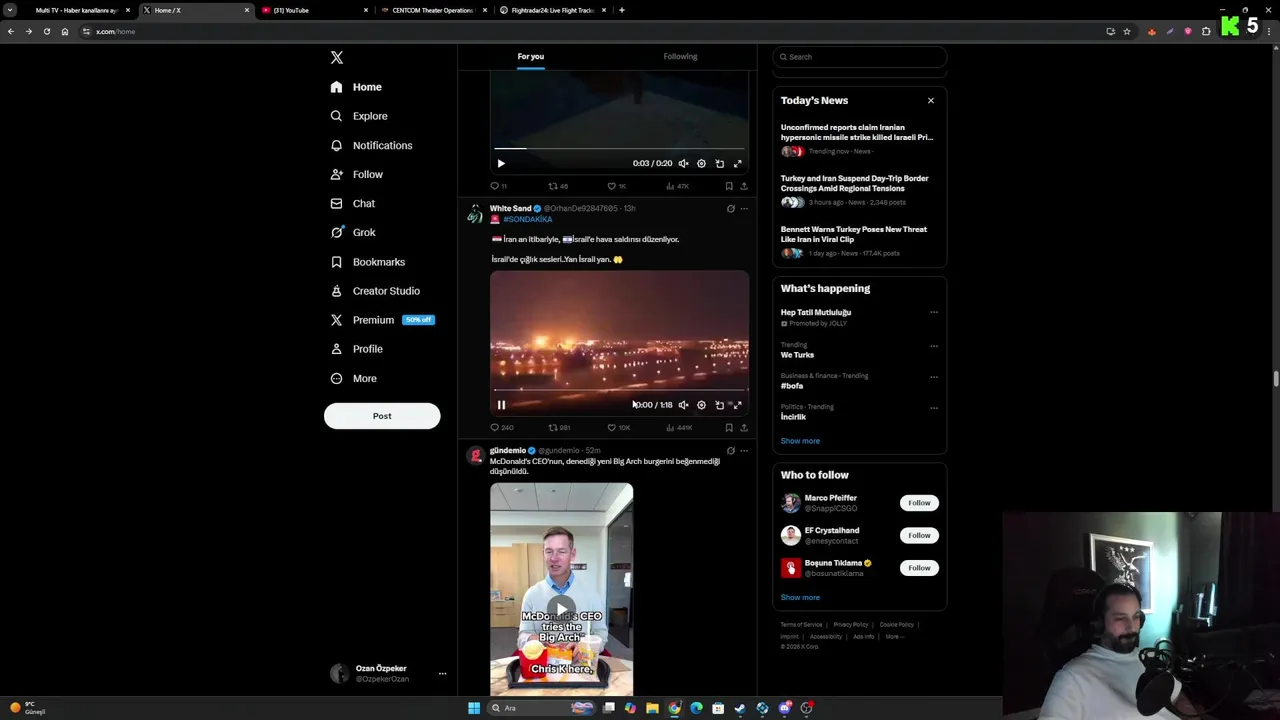The width and height of the screenshot is (1280, 720).
Task: Show more under Who to follow
Action: (x=800, y=597)
